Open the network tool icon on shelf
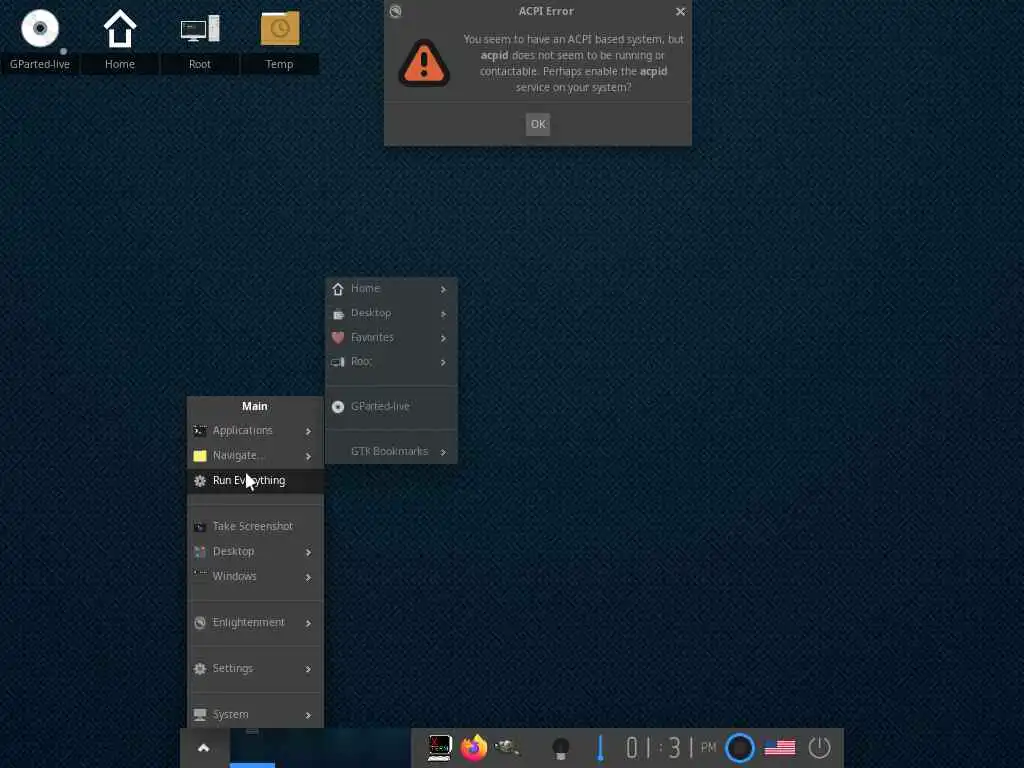The width and height of the screenshot is (1024, 768). coord(507,746)
